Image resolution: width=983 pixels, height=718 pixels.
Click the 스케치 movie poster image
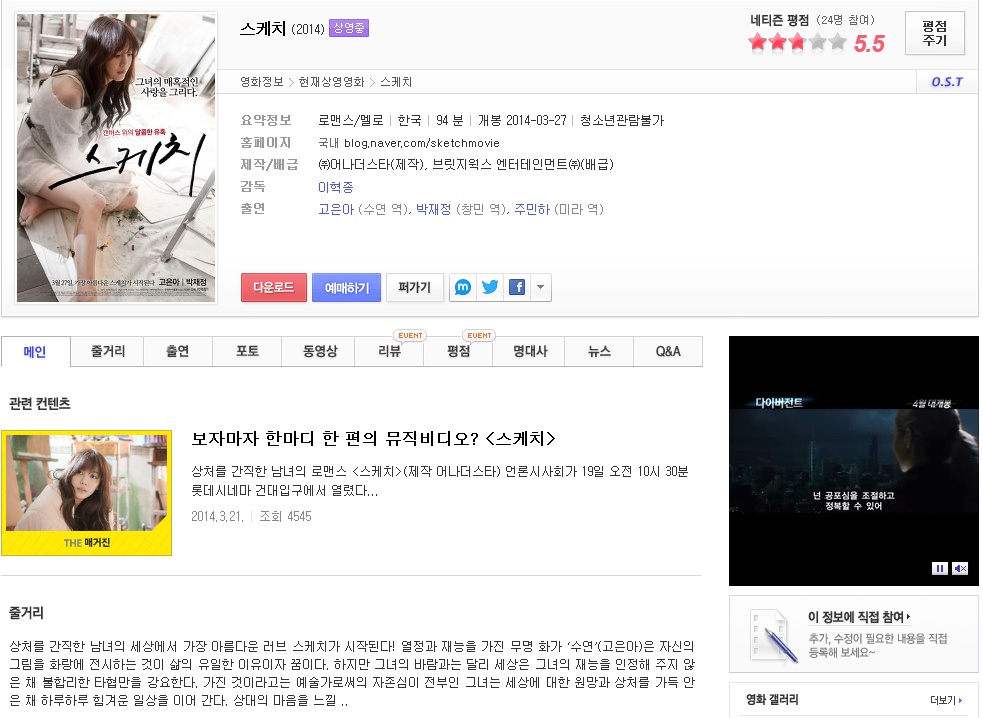tap(116, 157)
